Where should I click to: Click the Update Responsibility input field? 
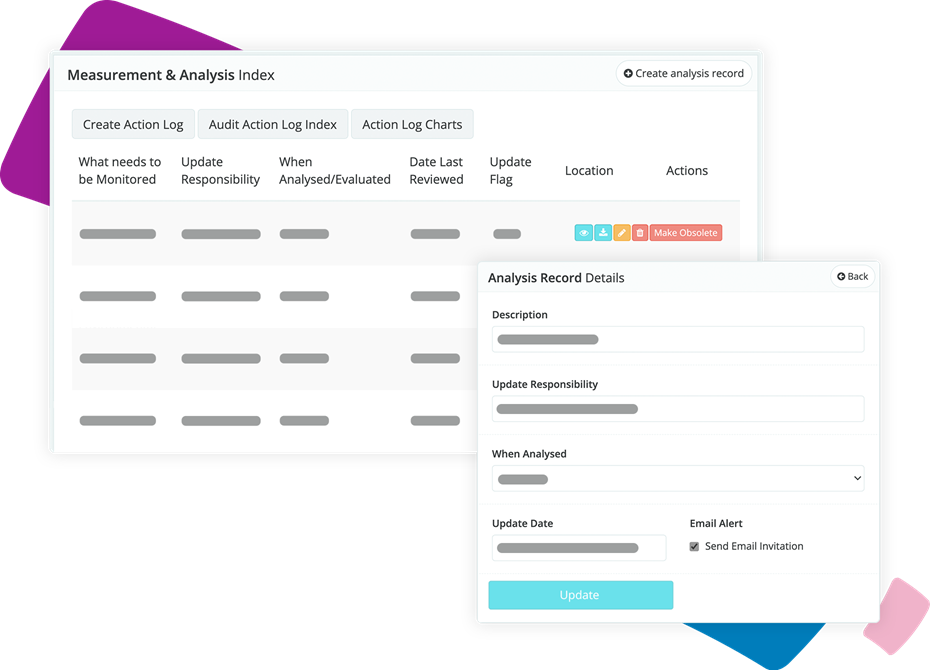pos(678,409)
